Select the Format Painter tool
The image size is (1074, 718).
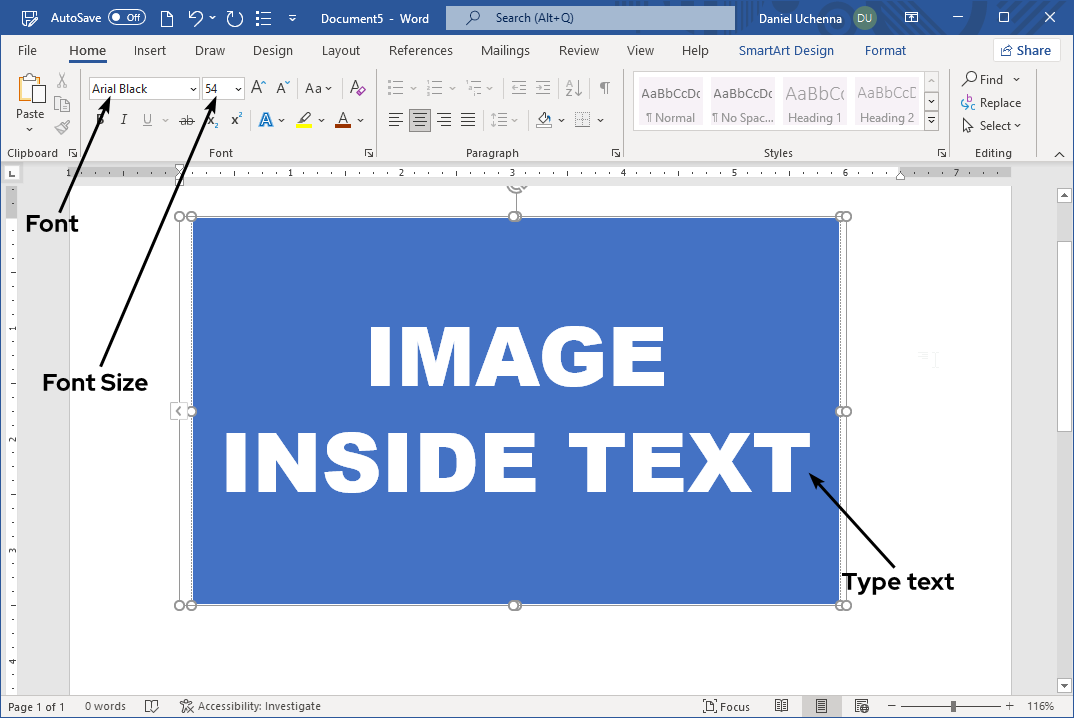click(61, 126)
